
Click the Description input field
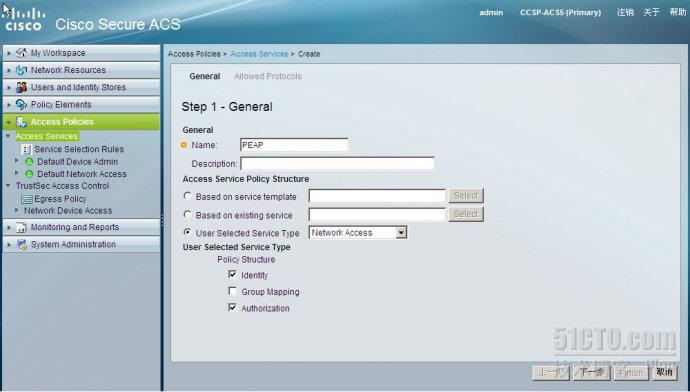point(338,163)
